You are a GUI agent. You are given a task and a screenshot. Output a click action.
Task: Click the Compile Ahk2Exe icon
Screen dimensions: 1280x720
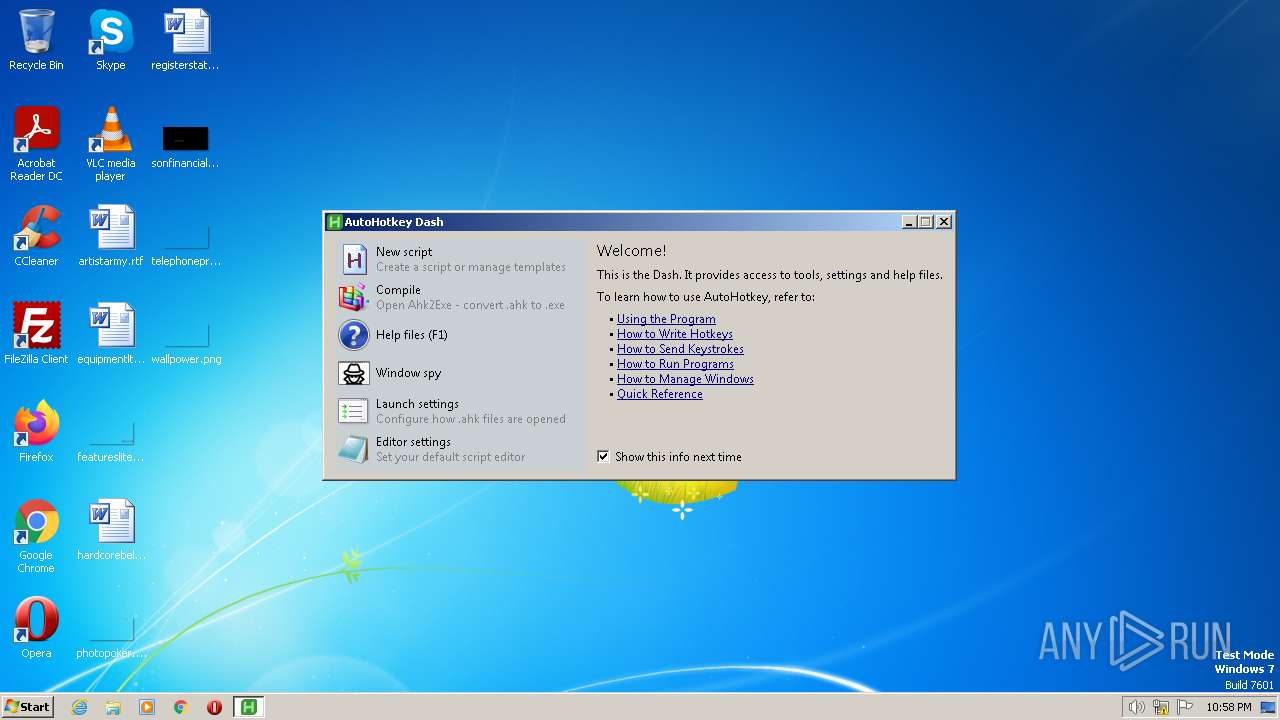[x=353, y=297]
